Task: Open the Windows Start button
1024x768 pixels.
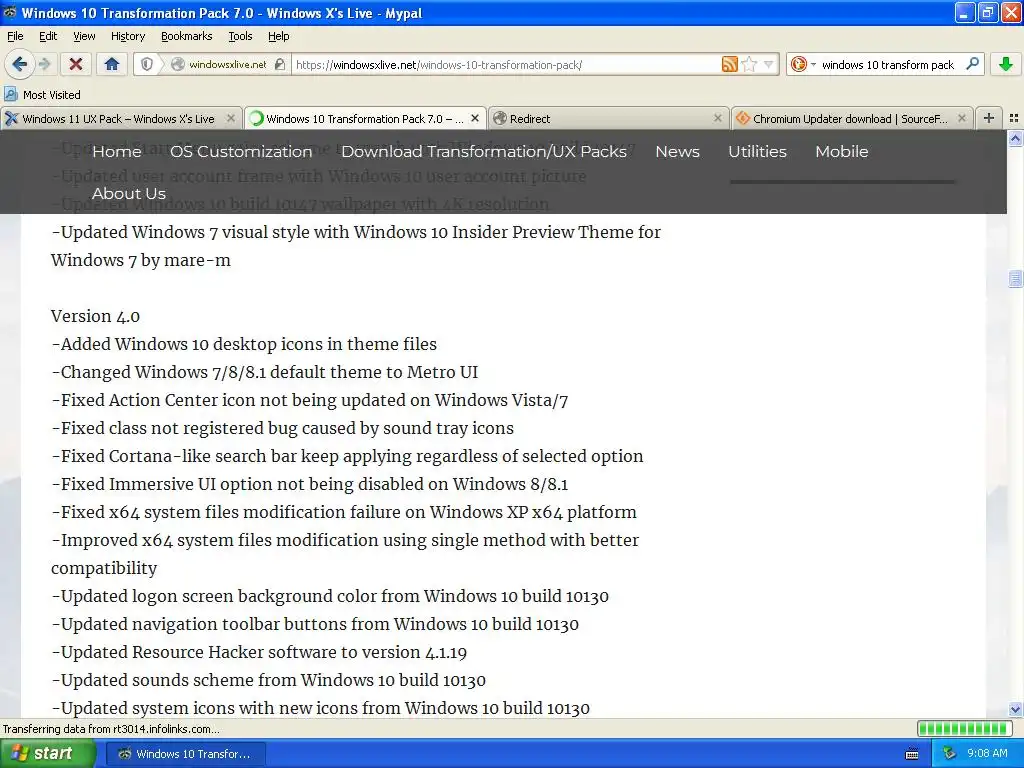Action: tap(47, 753)
